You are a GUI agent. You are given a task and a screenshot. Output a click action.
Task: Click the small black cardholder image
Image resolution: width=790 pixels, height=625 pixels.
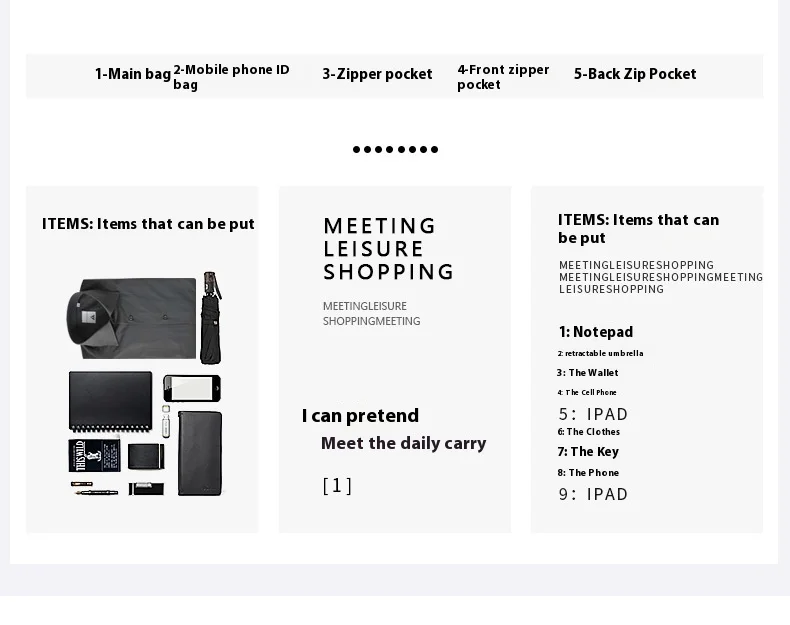(x=146, y=457)
